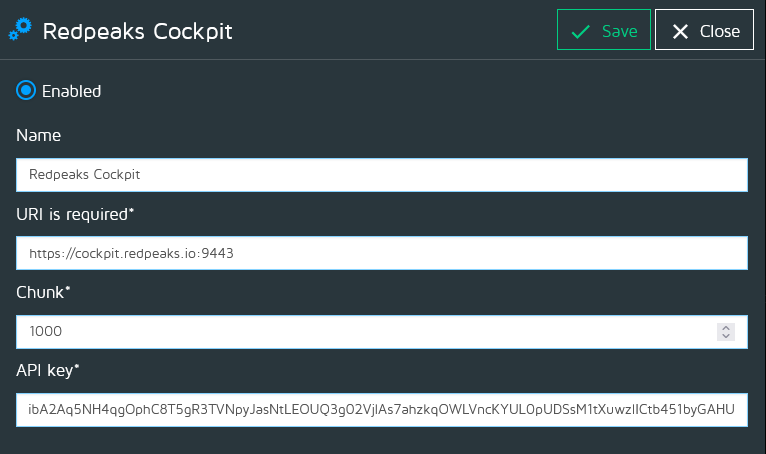The height and width of the screenshot is (454, 766).
Task: Decrease the Chunk value with down arrow
Action: click(x=727, y=336)
